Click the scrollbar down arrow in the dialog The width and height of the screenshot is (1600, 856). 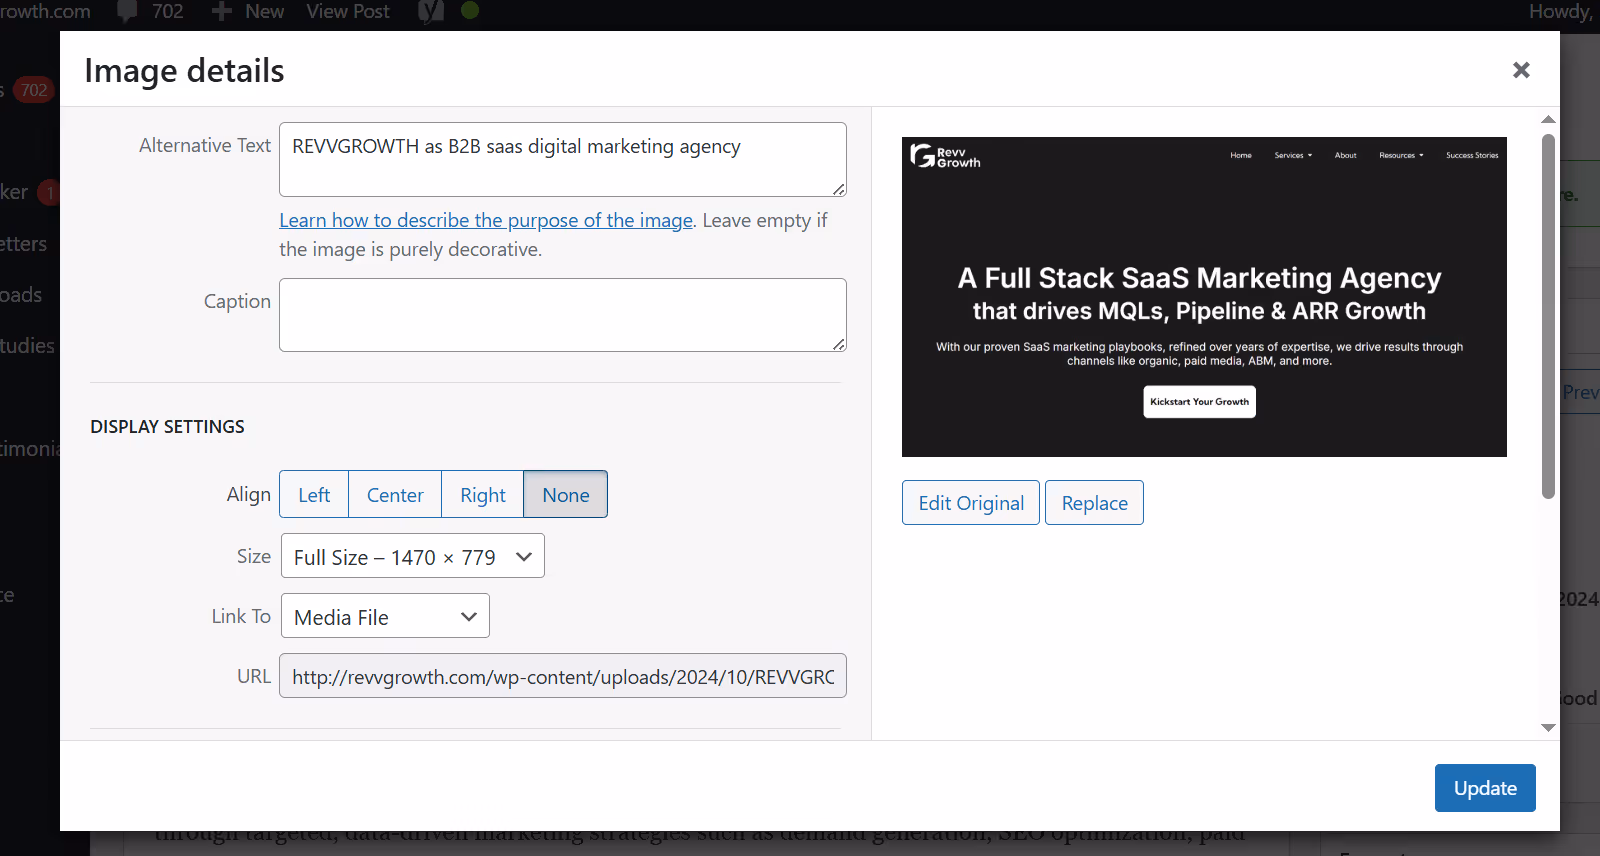point(1548,728)
